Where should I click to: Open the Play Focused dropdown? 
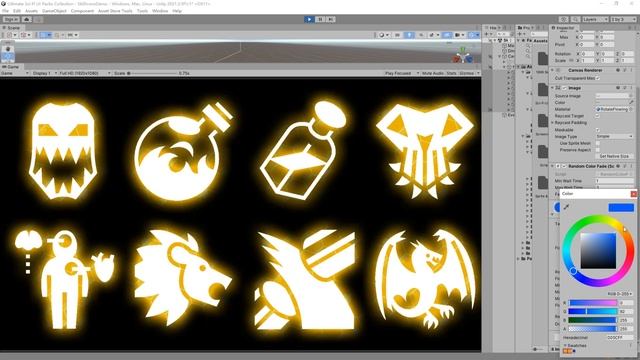(x=402, y=73)
